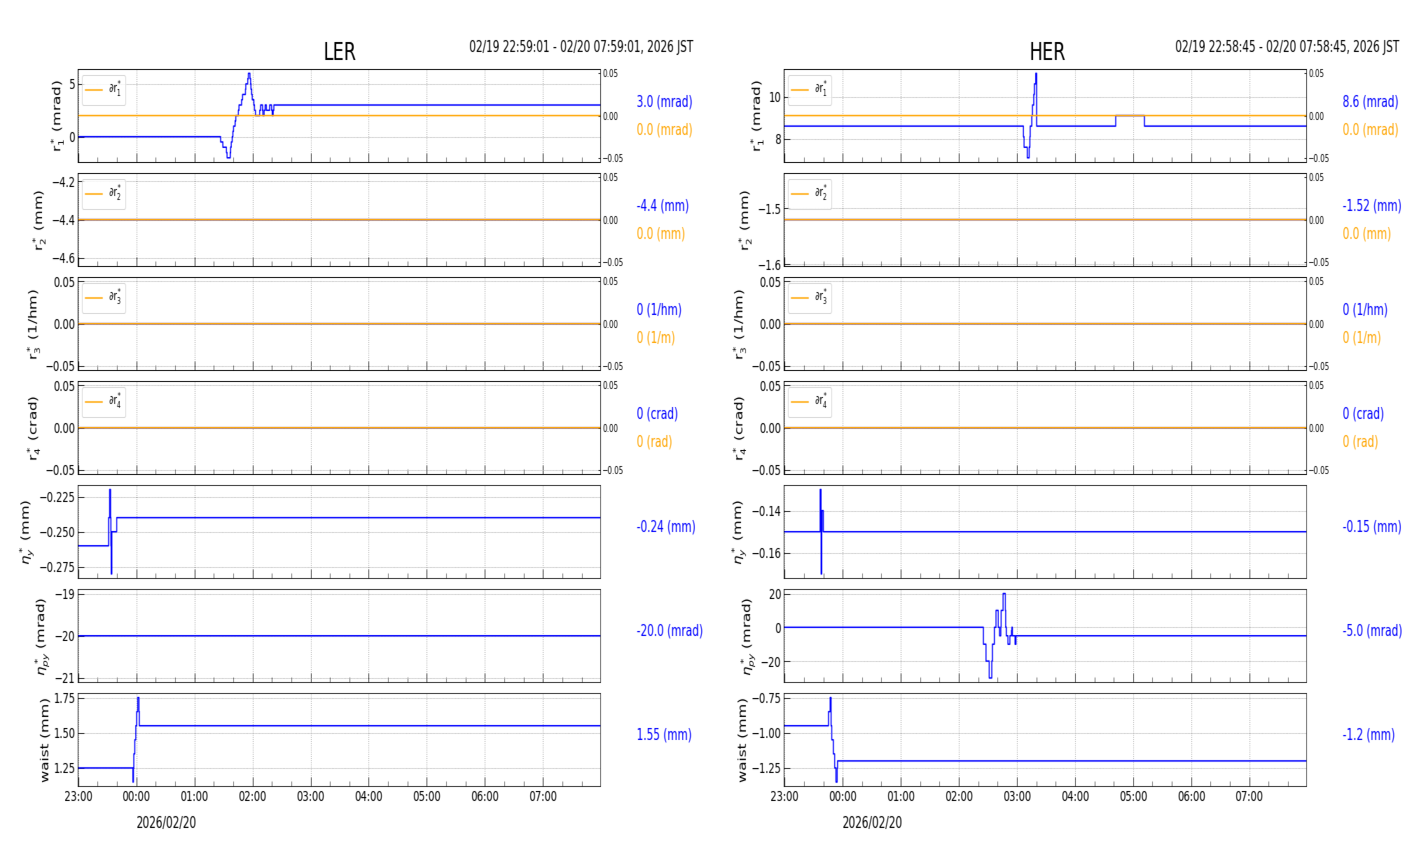Click the HER r1* (mrad) axis label

(759, 116)
